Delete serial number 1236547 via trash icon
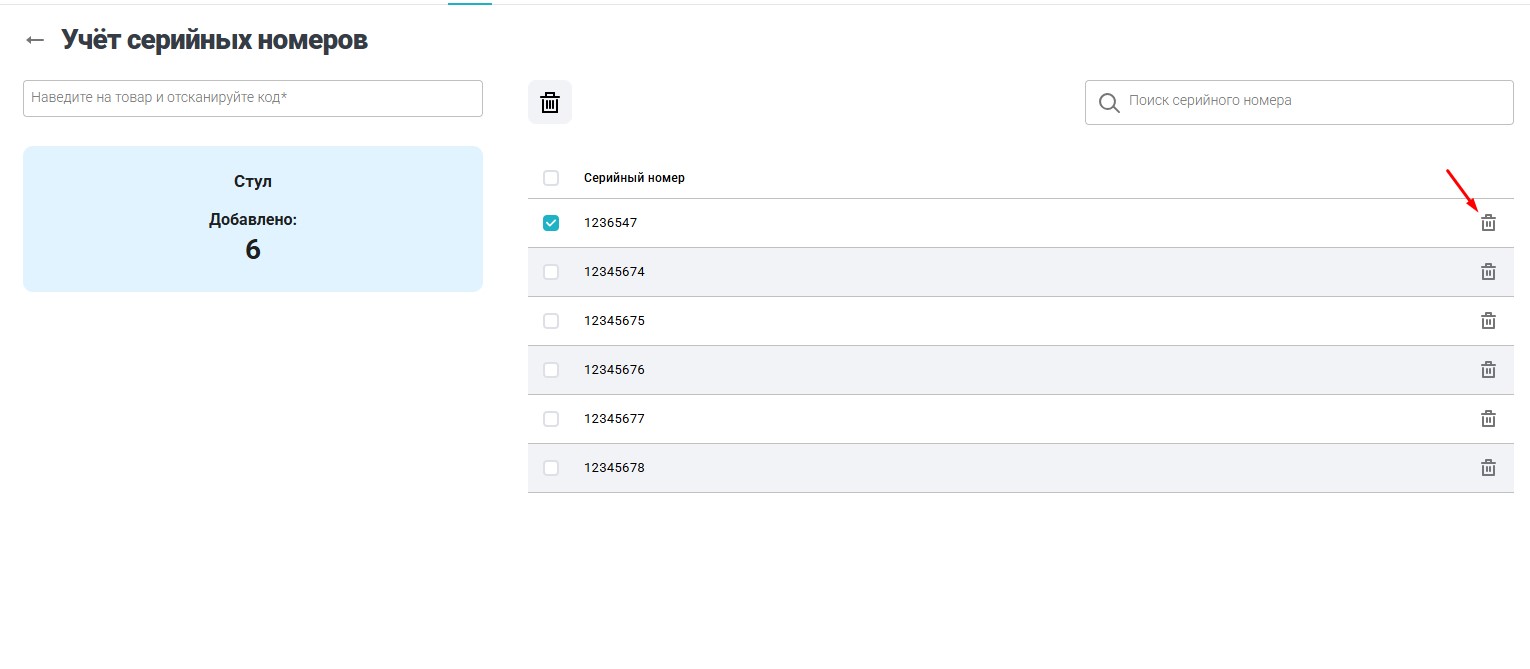Image resolution: width=1530 pixels, height=669 pixels. pos(1488,223)
